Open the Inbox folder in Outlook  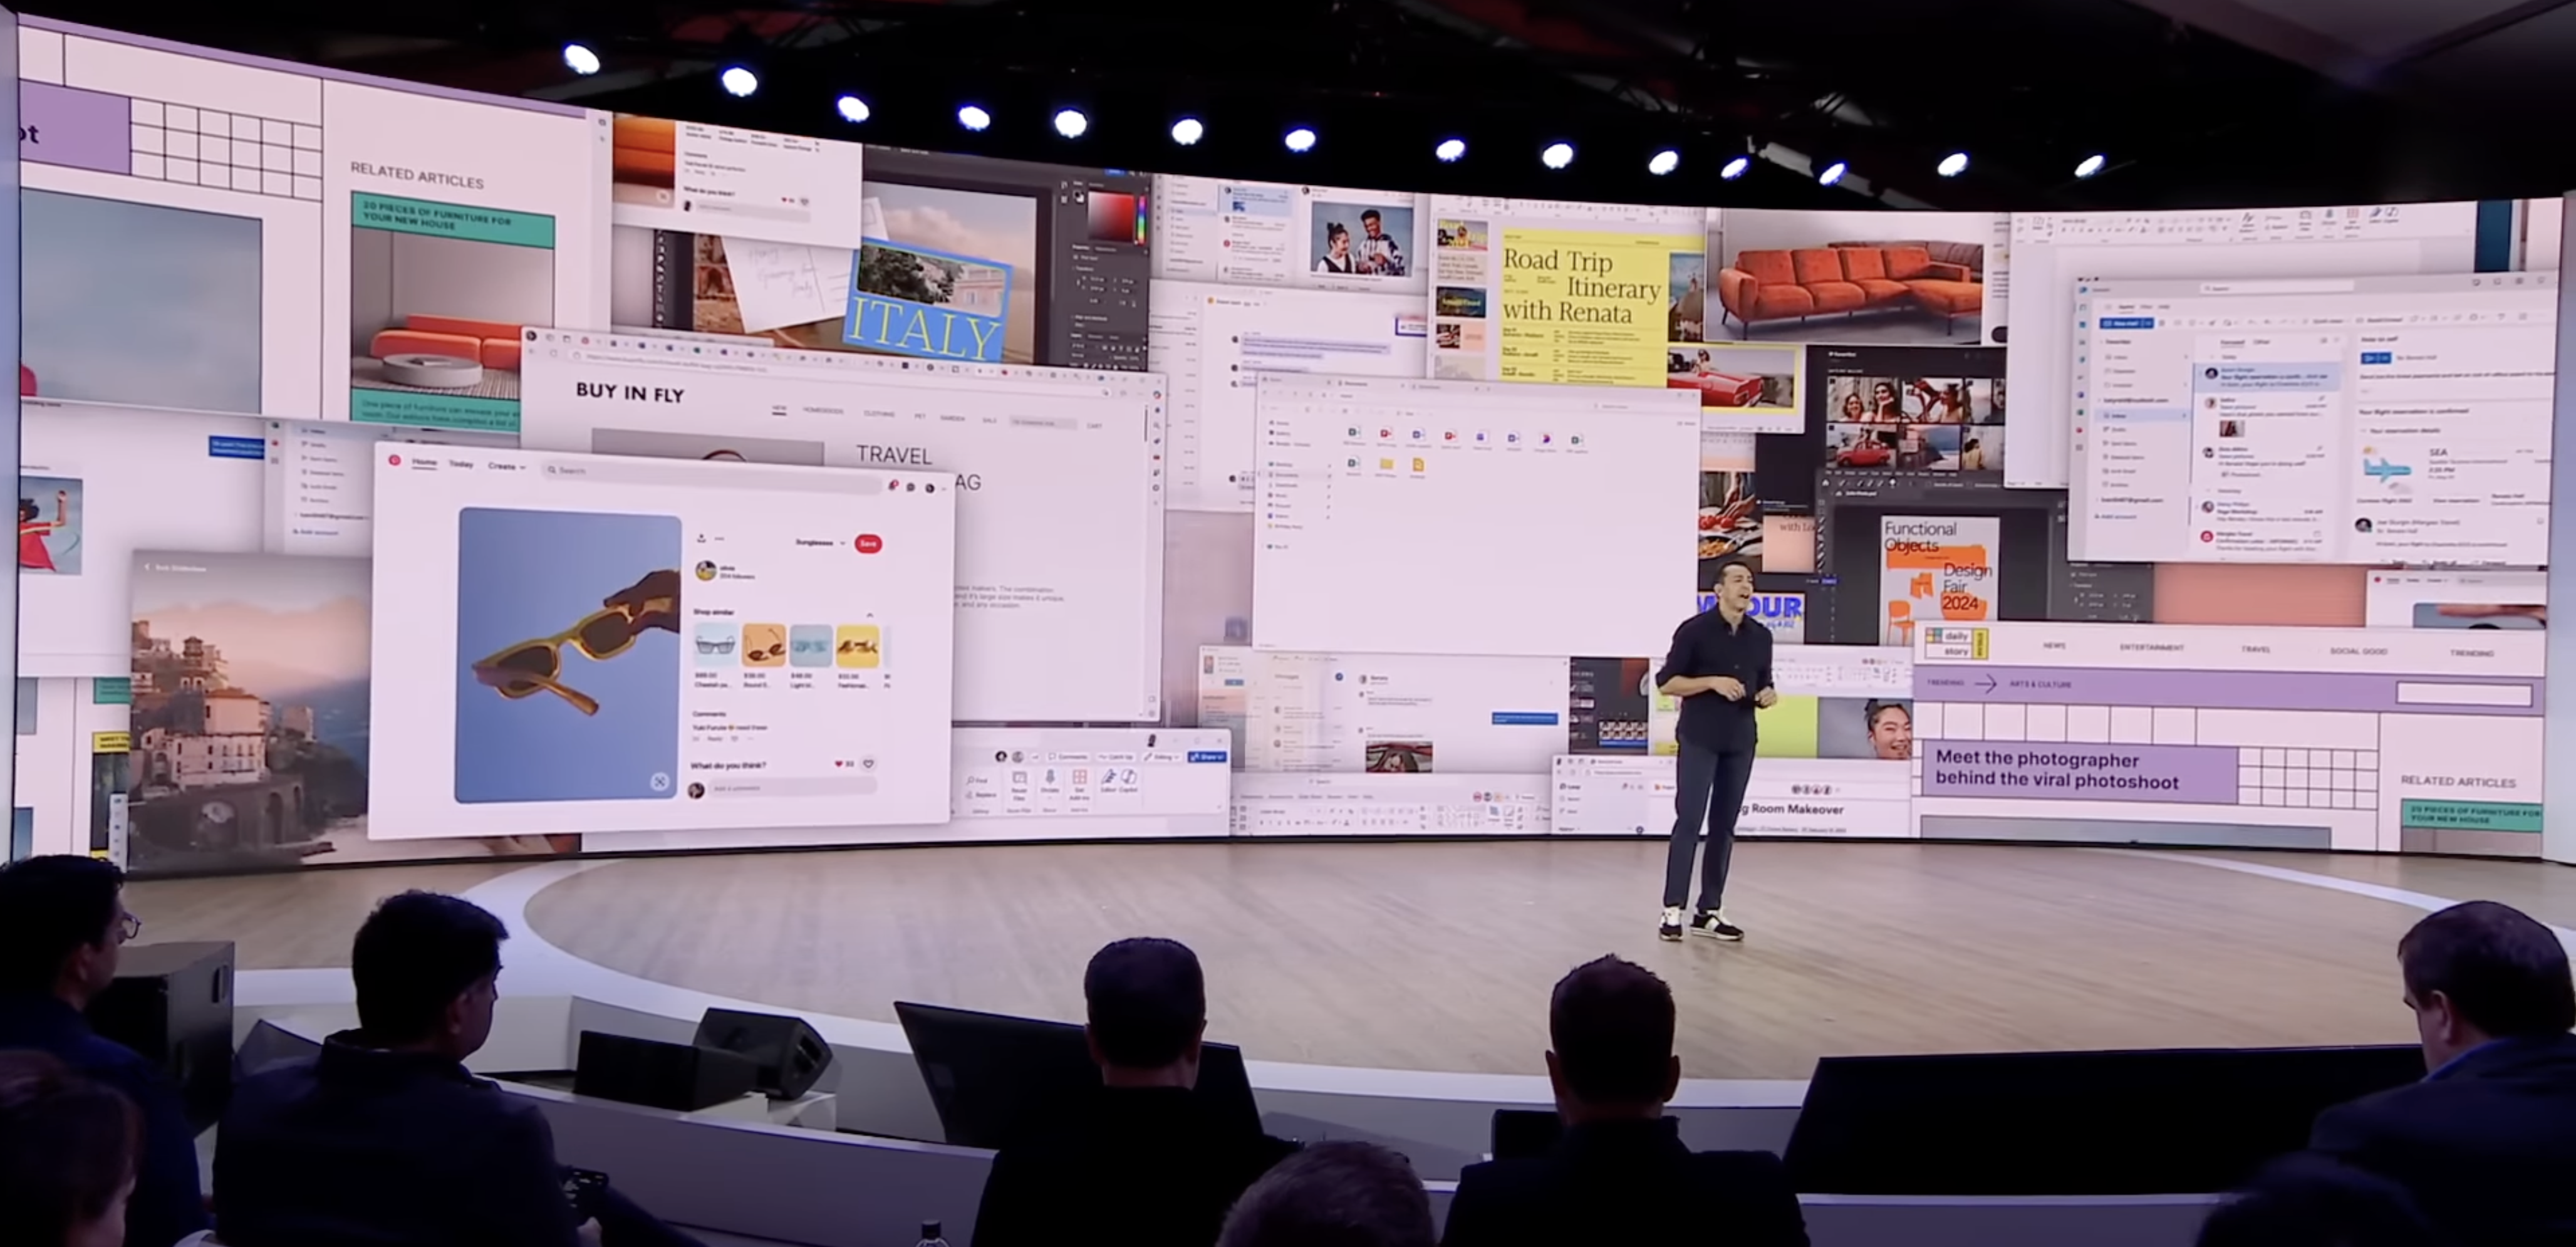point(2142,416)
